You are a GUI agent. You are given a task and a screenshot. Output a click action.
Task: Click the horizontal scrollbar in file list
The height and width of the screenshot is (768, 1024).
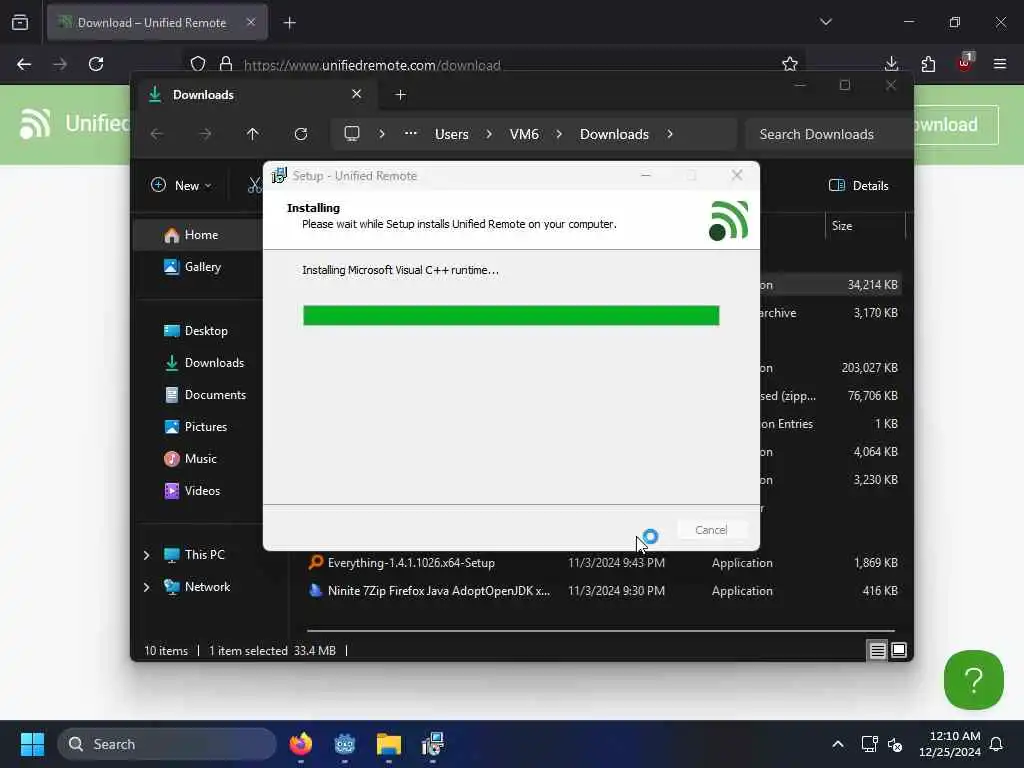[601, 631]
